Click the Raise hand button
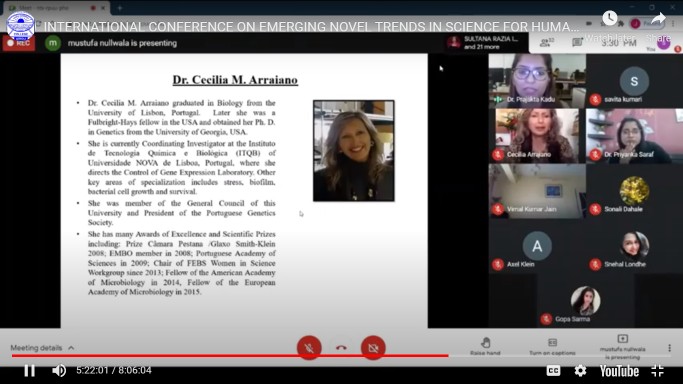Screen dimensions: 683x384 (485, 346)
